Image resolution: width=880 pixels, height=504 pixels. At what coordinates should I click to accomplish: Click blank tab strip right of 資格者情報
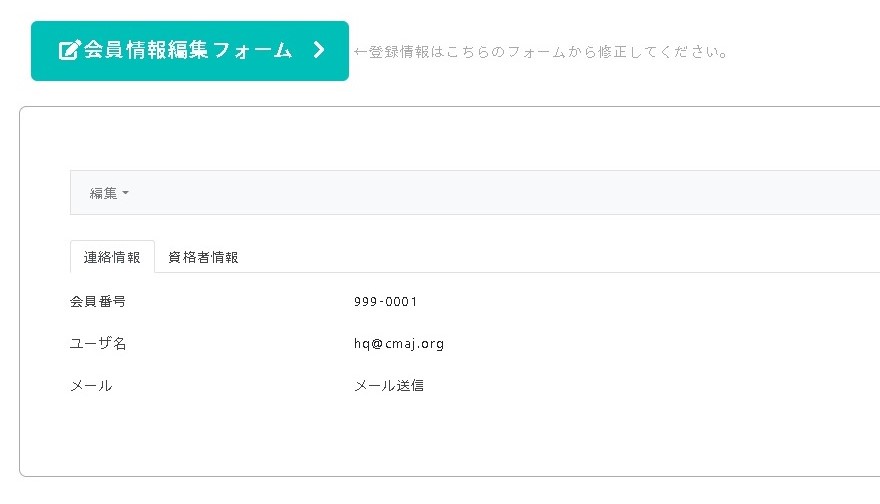561,257
